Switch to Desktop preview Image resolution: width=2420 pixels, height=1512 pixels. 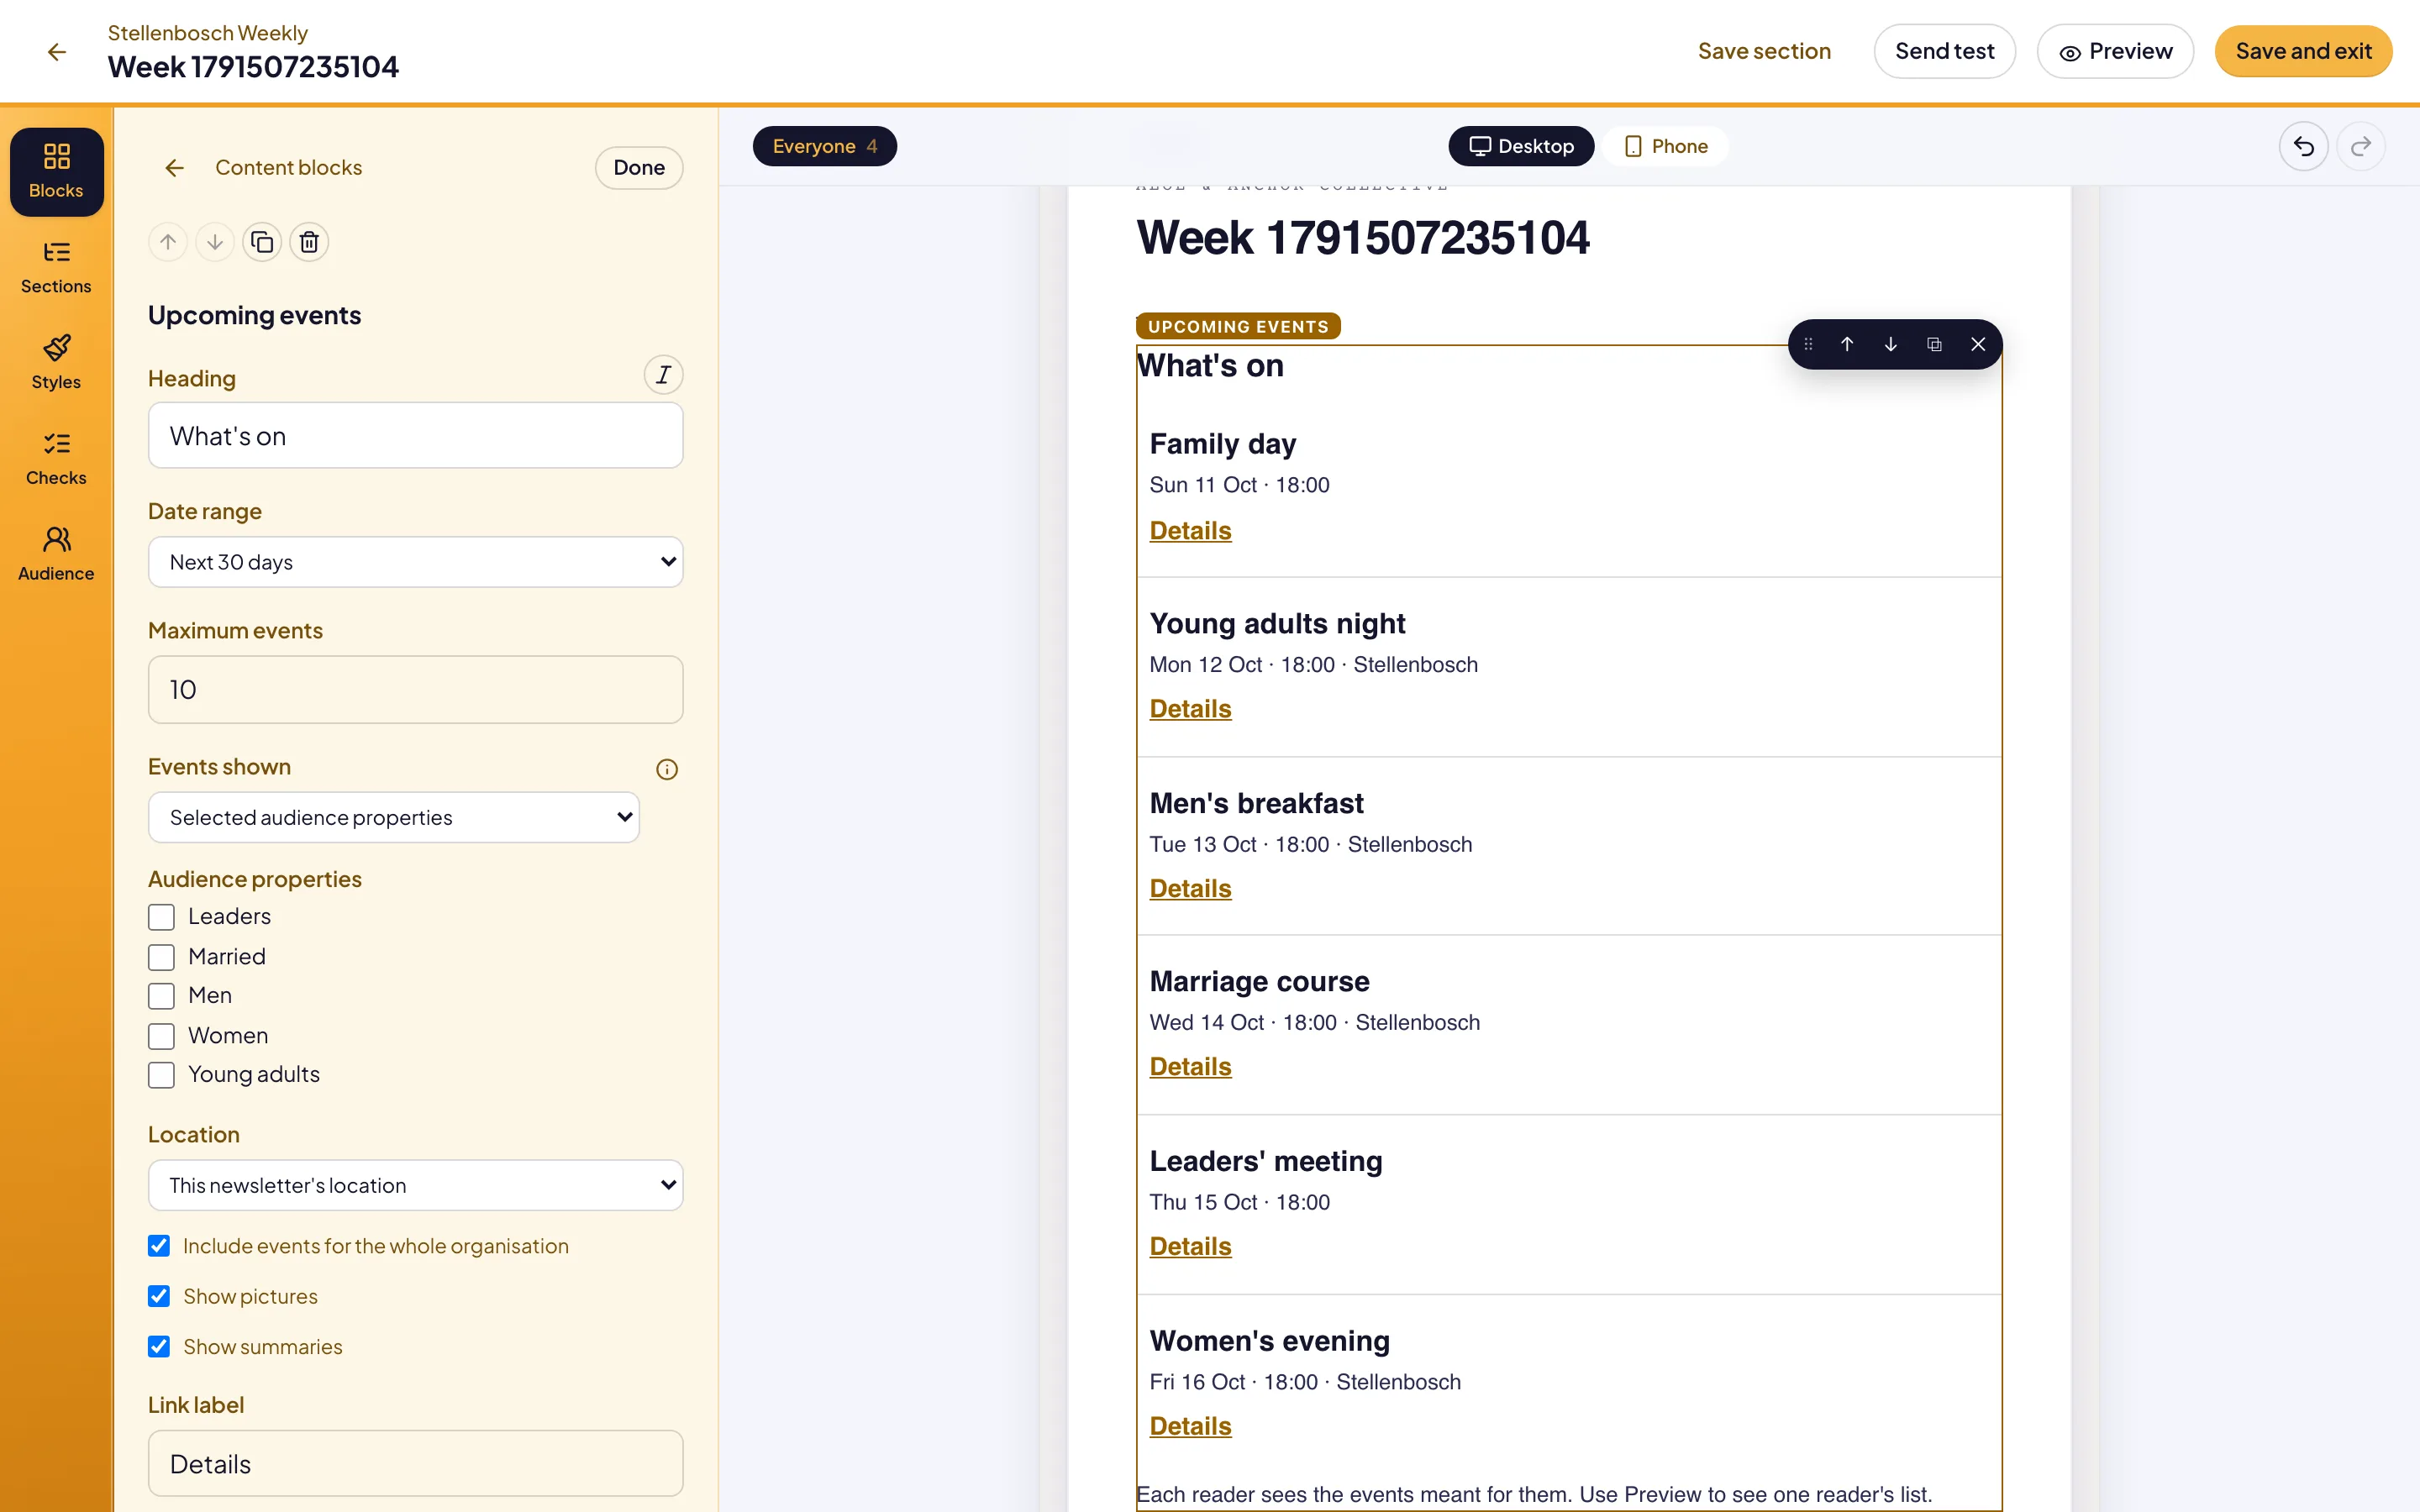(x=1520, y=146)
